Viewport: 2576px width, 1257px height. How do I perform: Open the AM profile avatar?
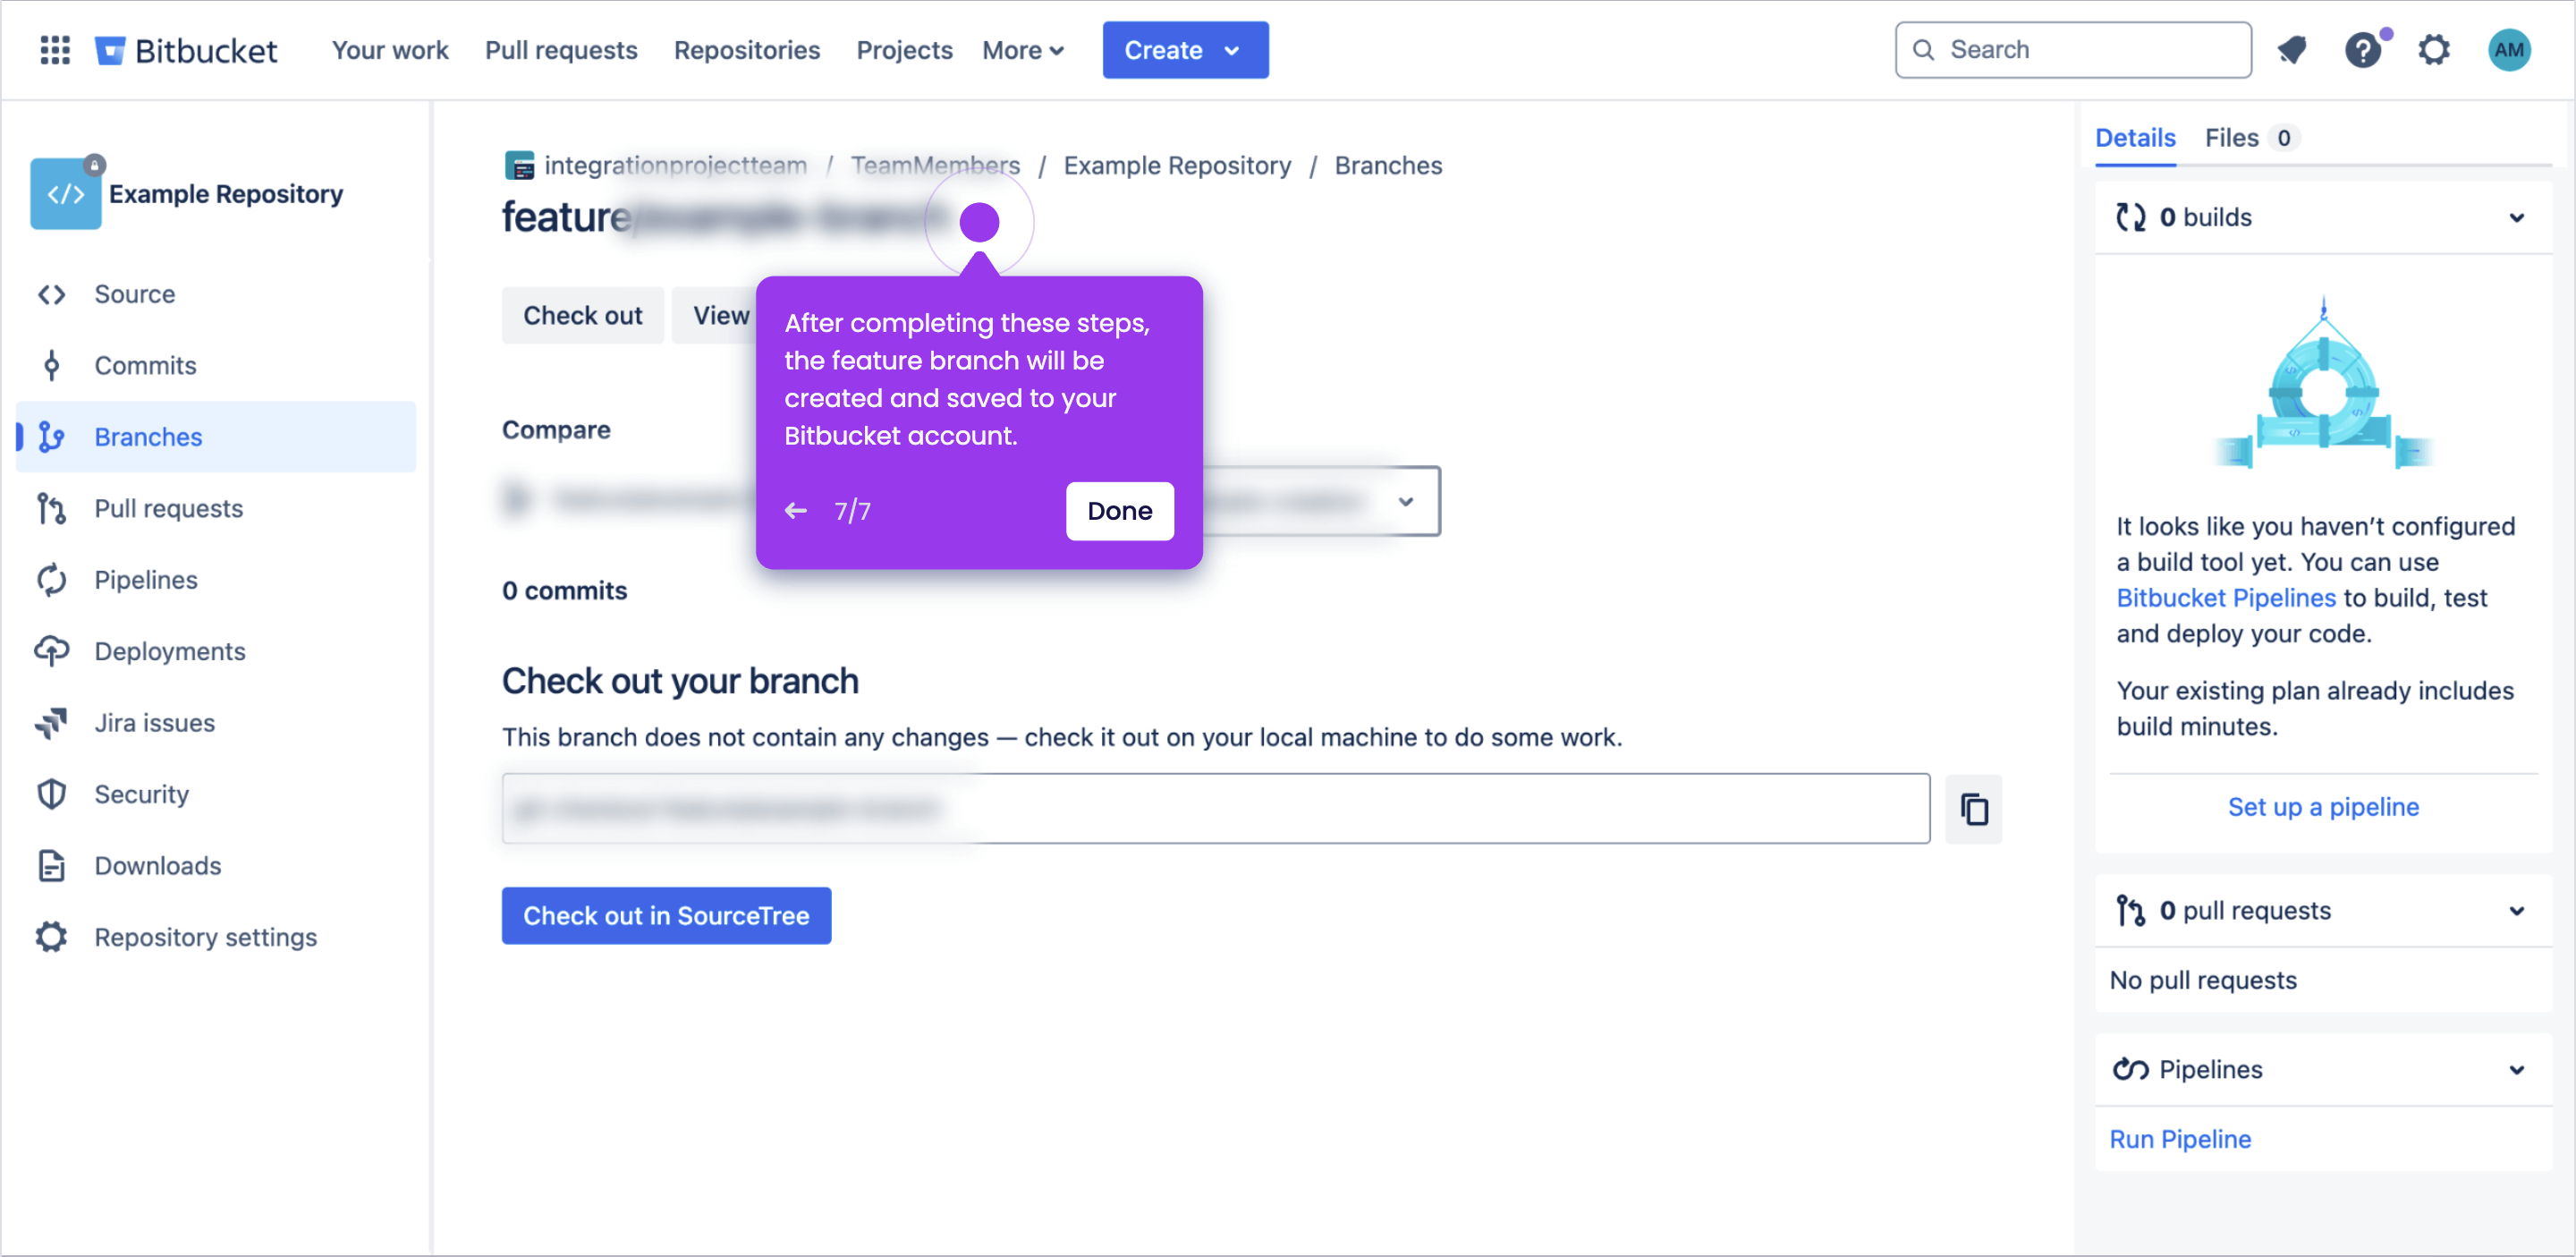(2509, 49)
